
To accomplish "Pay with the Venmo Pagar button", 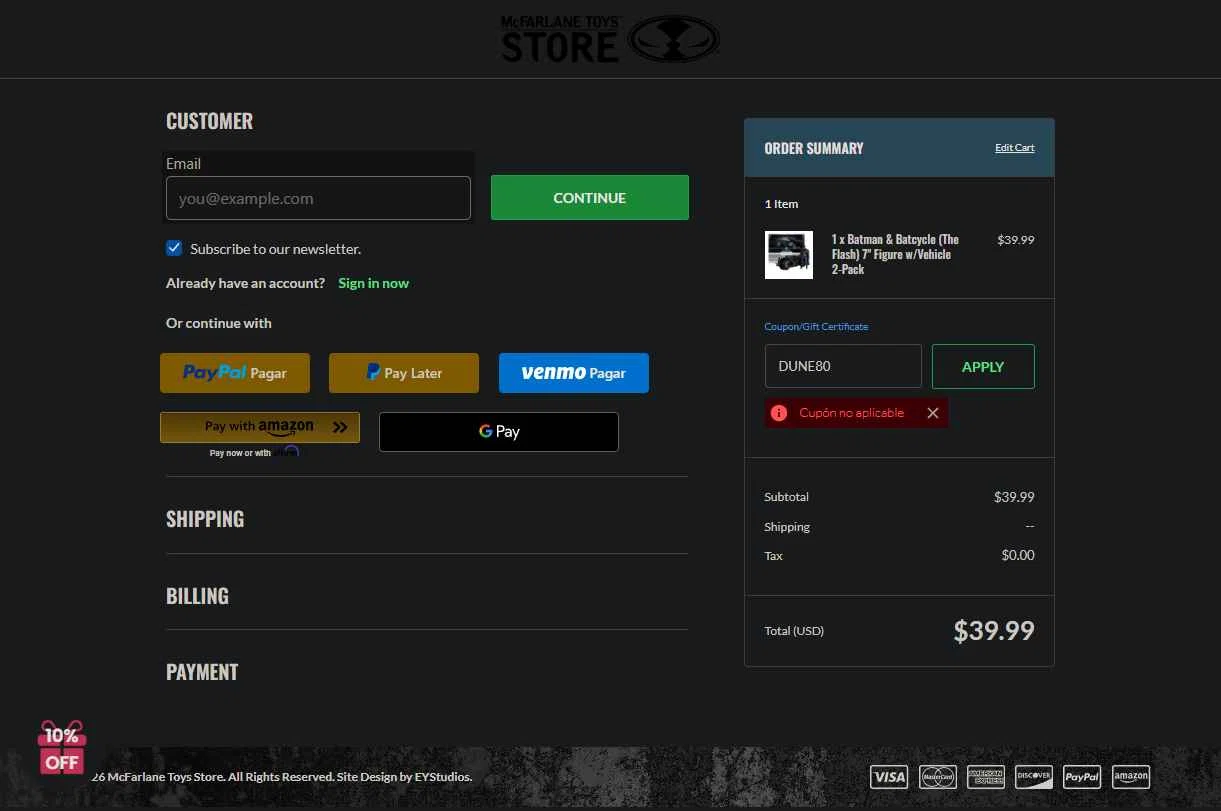I will tap(574, 373).
